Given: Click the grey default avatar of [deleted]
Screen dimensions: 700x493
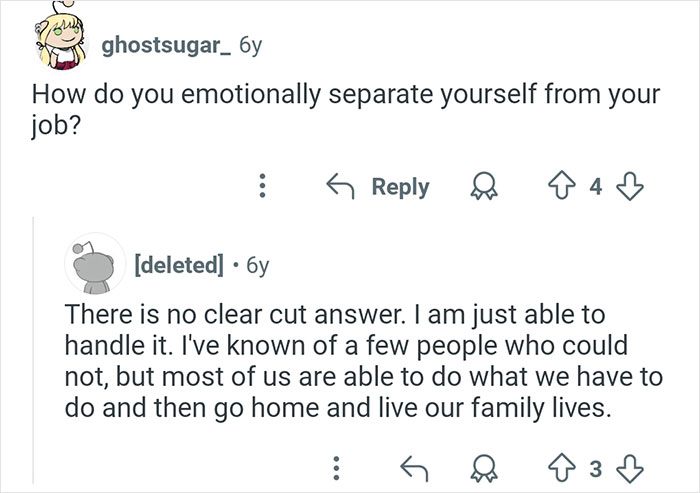Looking at the screenshot, I should pos(92,267).
